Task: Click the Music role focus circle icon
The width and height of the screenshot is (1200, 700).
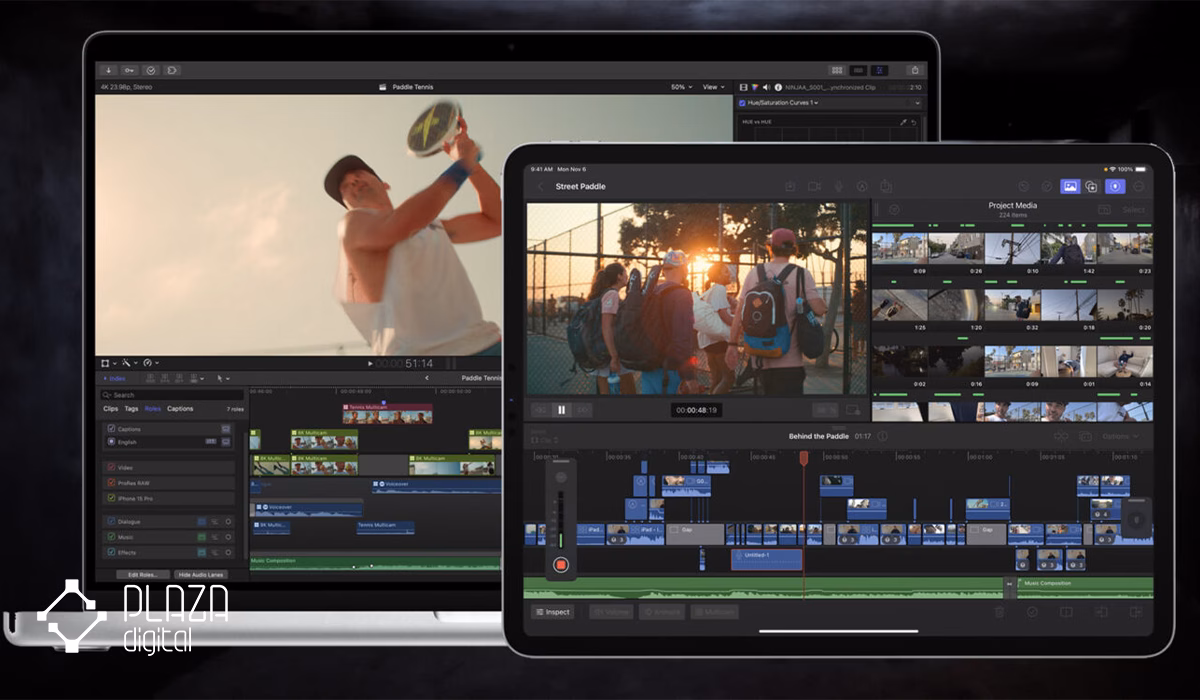Action: pos(228,537)
